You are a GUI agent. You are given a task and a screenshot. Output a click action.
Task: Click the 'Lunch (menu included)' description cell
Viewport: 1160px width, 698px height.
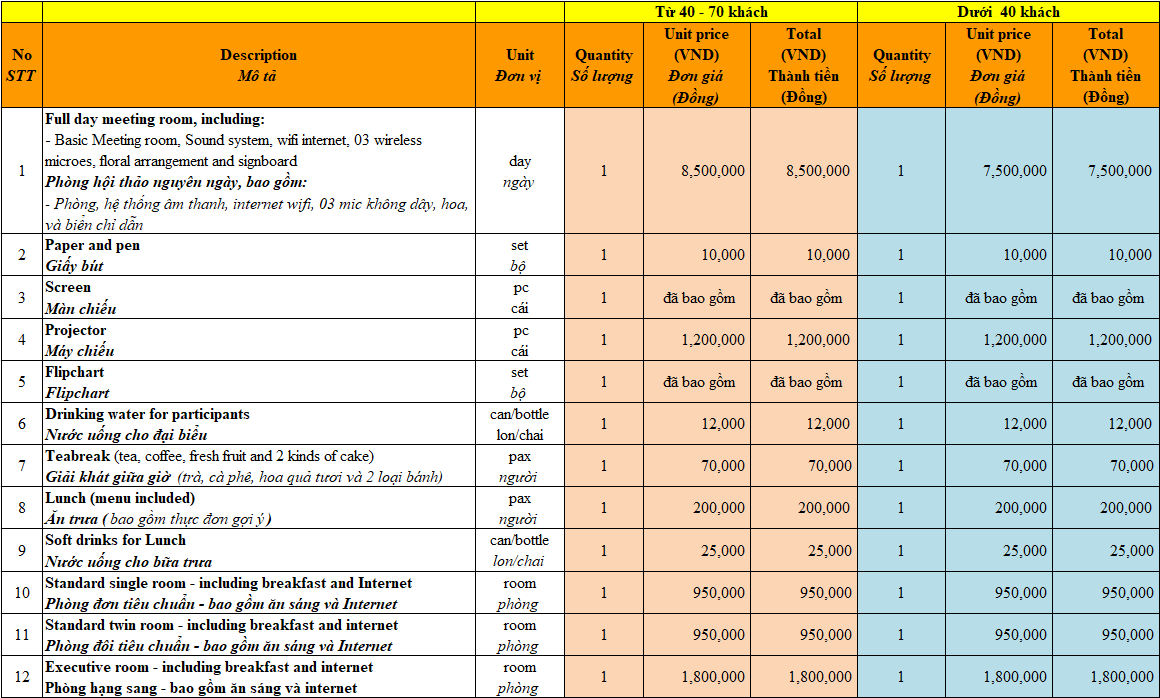coord(259,508)
